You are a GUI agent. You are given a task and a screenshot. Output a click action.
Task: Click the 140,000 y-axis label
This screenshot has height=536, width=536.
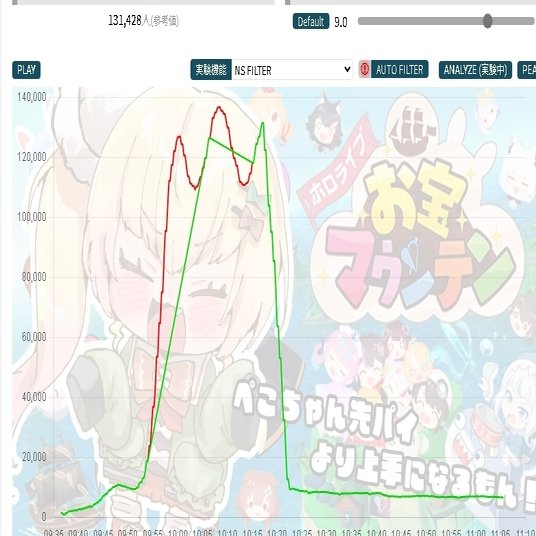pos(31,97)
